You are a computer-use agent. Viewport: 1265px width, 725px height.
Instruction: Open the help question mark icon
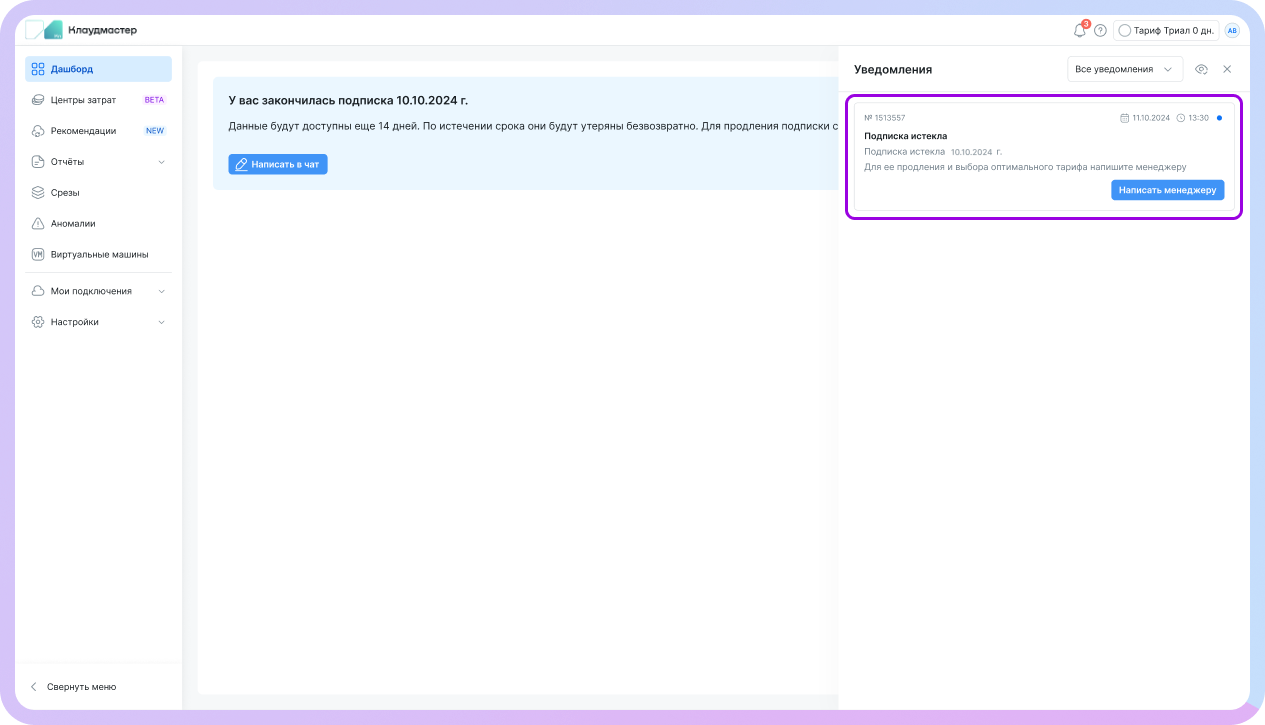(x=1100, y=31)
